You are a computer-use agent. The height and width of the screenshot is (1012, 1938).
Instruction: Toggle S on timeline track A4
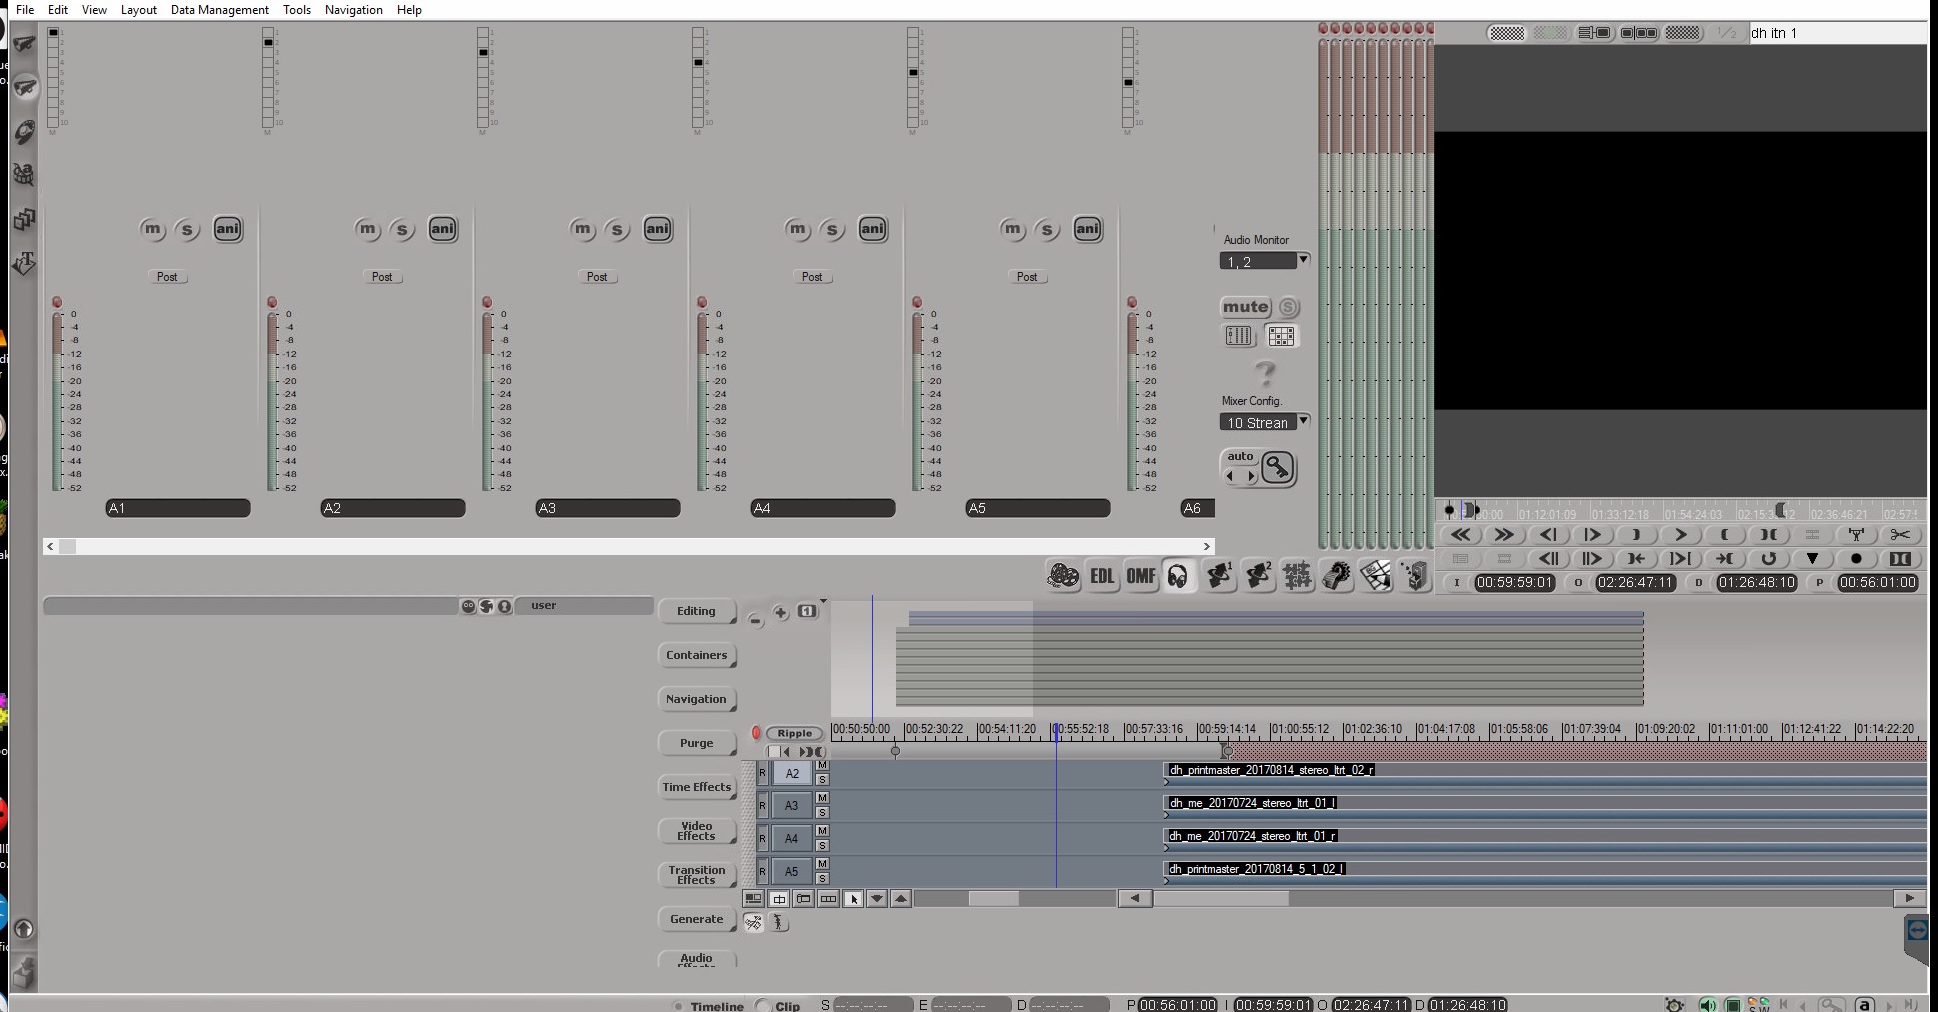(822, 846)
